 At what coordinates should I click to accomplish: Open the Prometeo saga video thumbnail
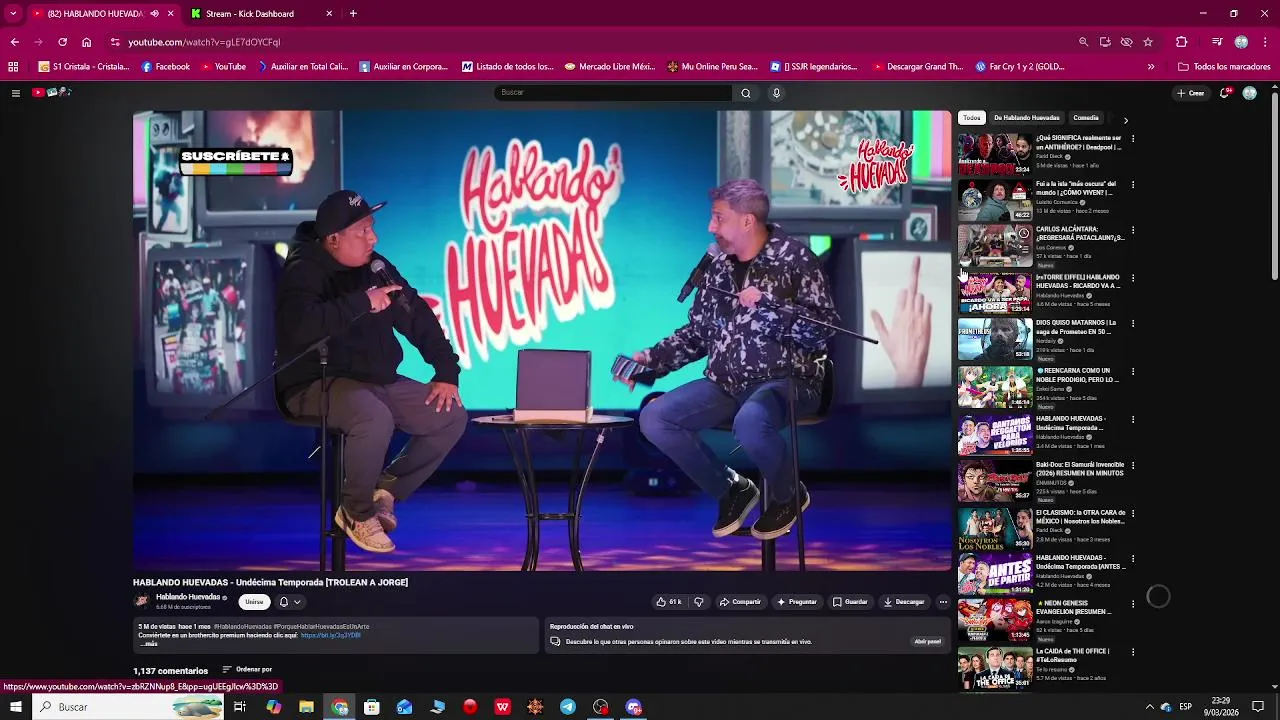pyautogui.click(x=995, y=340)
